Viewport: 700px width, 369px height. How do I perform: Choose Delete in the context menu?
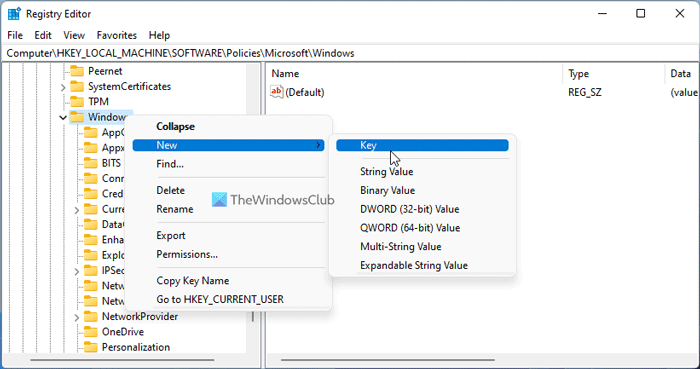pyautogui.click(x=228, y=190)
